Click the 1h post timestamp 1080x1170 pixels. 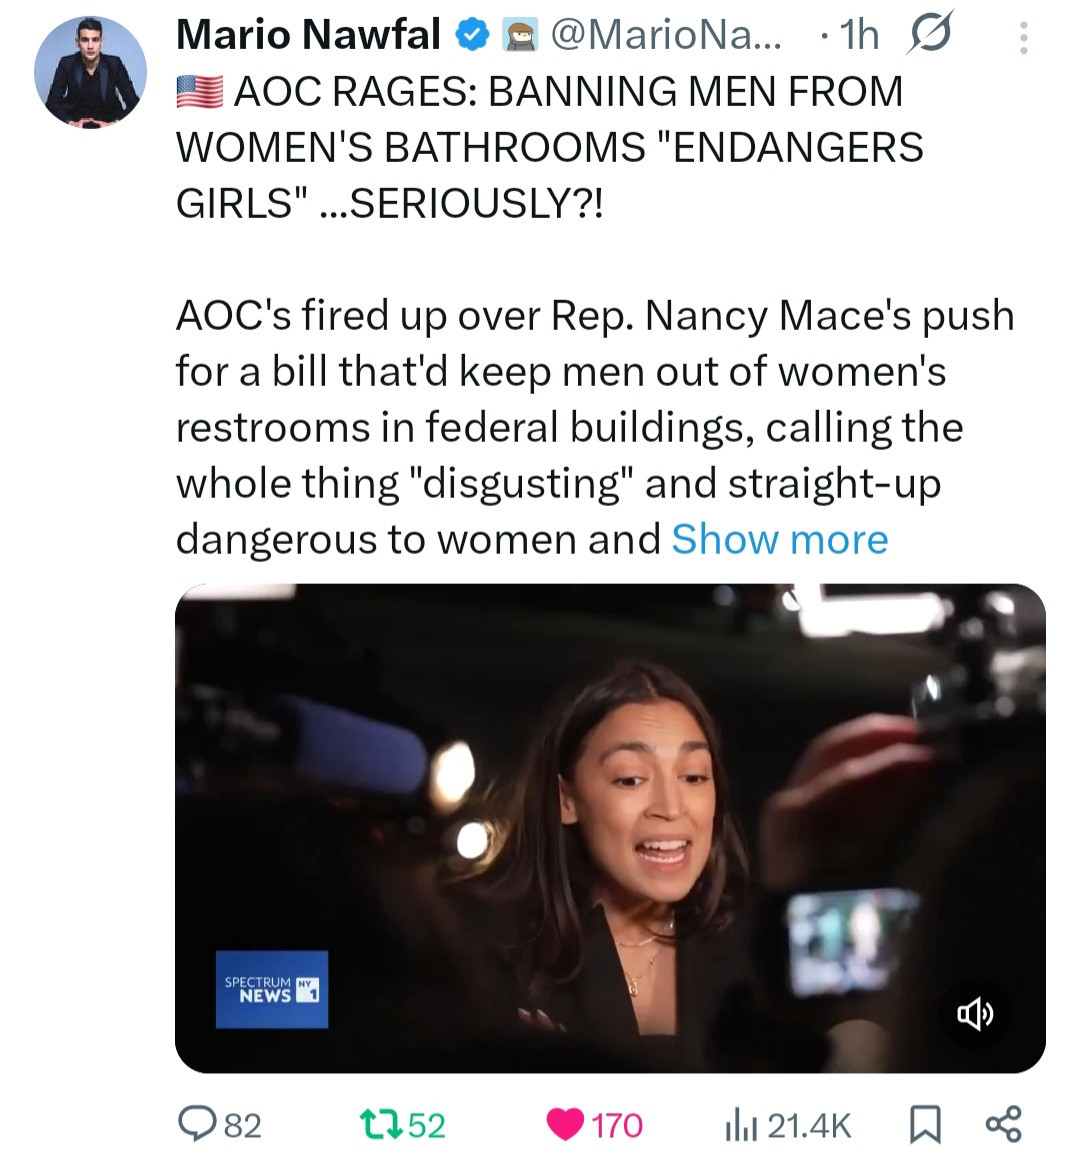tap(858, 35)
